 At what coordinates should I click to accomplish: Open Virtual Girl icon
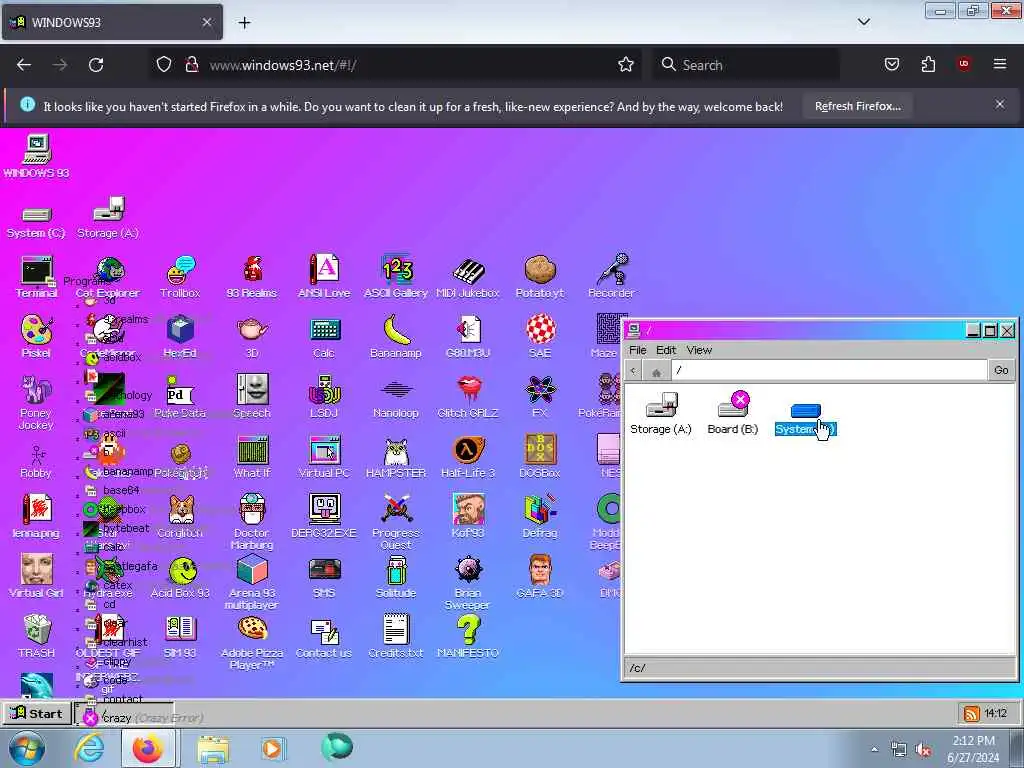click(37, 577)
